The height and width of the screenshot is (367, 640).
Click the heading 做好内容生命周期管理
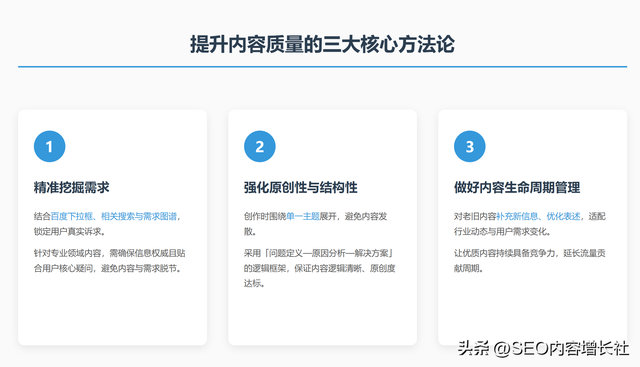coord(517,188)
